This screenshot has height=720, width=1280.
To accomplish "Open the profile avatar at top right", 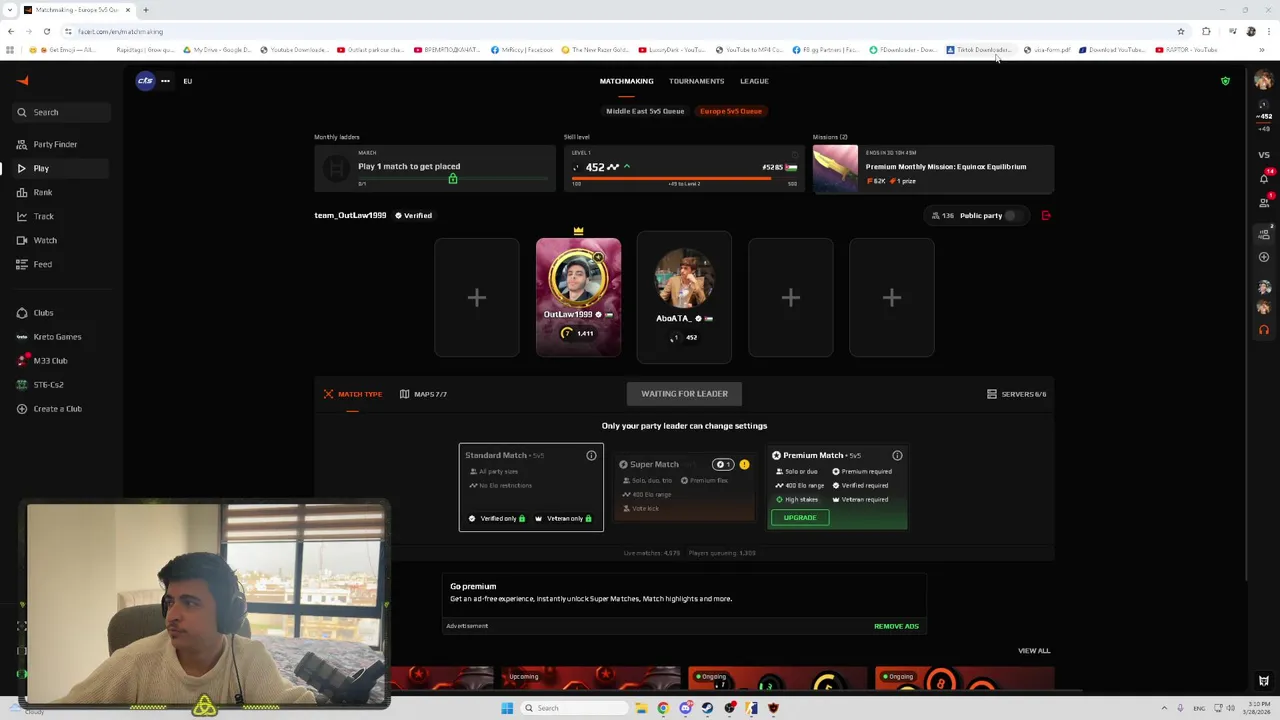I will click(1264, 81).
